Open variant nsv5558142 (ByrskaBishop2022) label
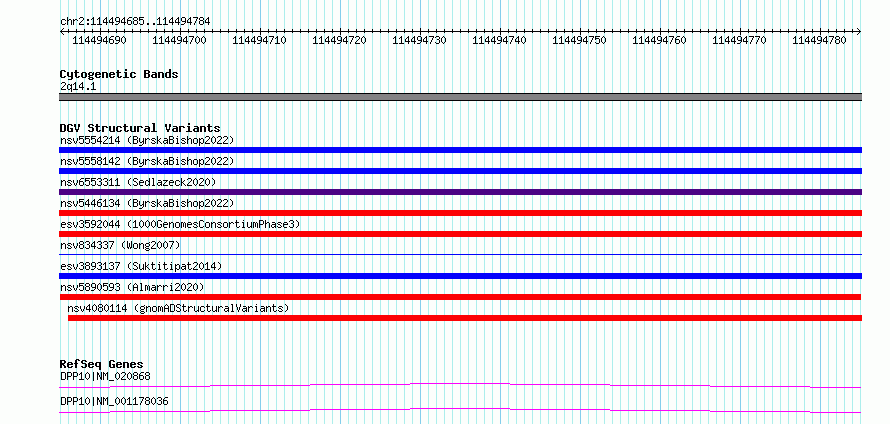Image resolution: width=890 pixels, height=424 pixels. point(147,161)
